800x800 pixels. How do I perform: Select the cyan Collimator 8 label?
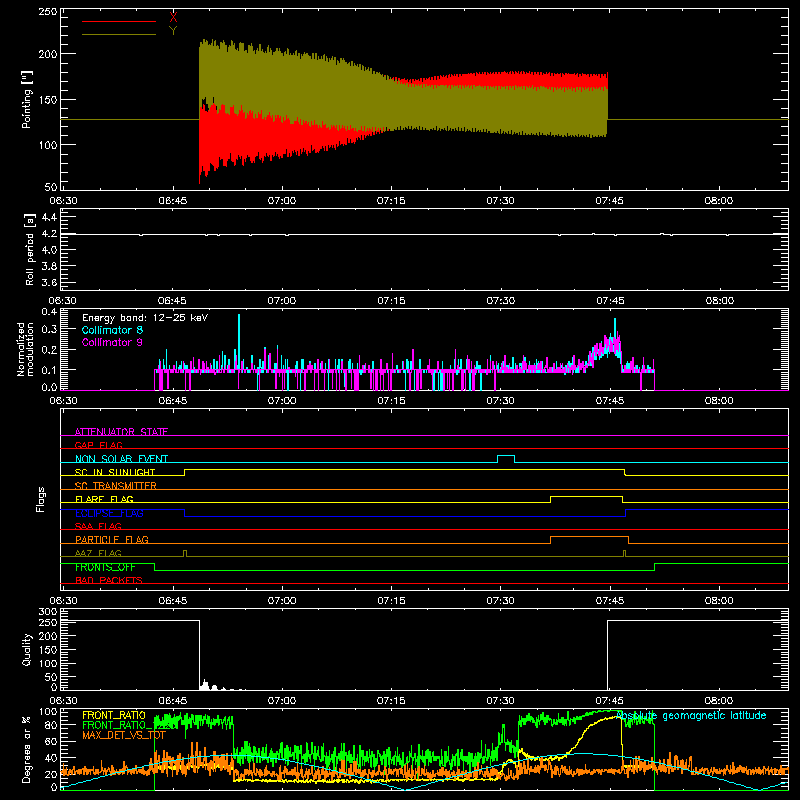(112, 330)
